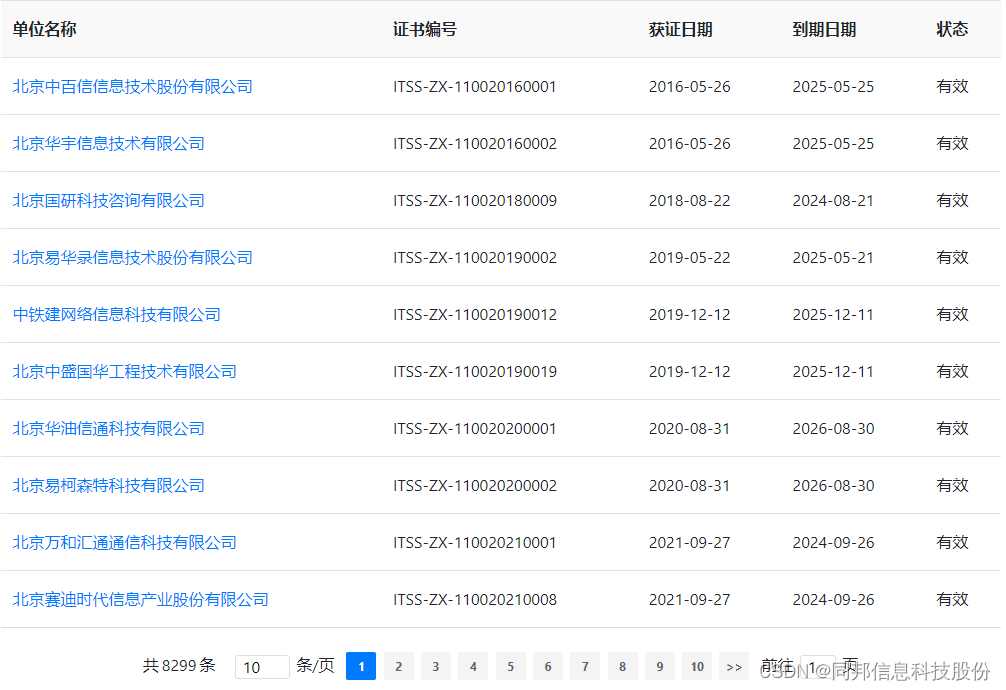1006x690 pixels.
Task: Click issue date 2018-08-22
Action: (x=690, y=201)
